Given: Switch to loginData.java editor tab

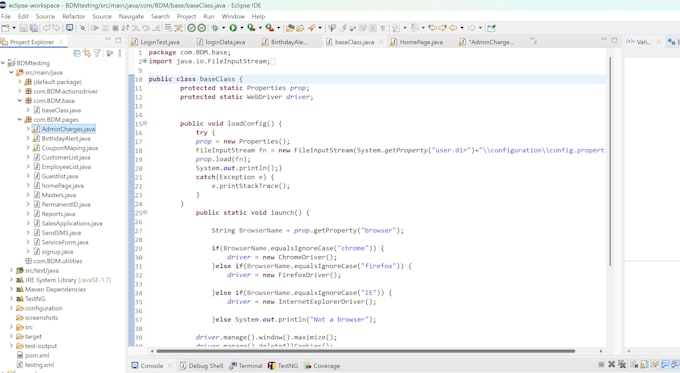Looking at the screenshot, I should 221,42.
